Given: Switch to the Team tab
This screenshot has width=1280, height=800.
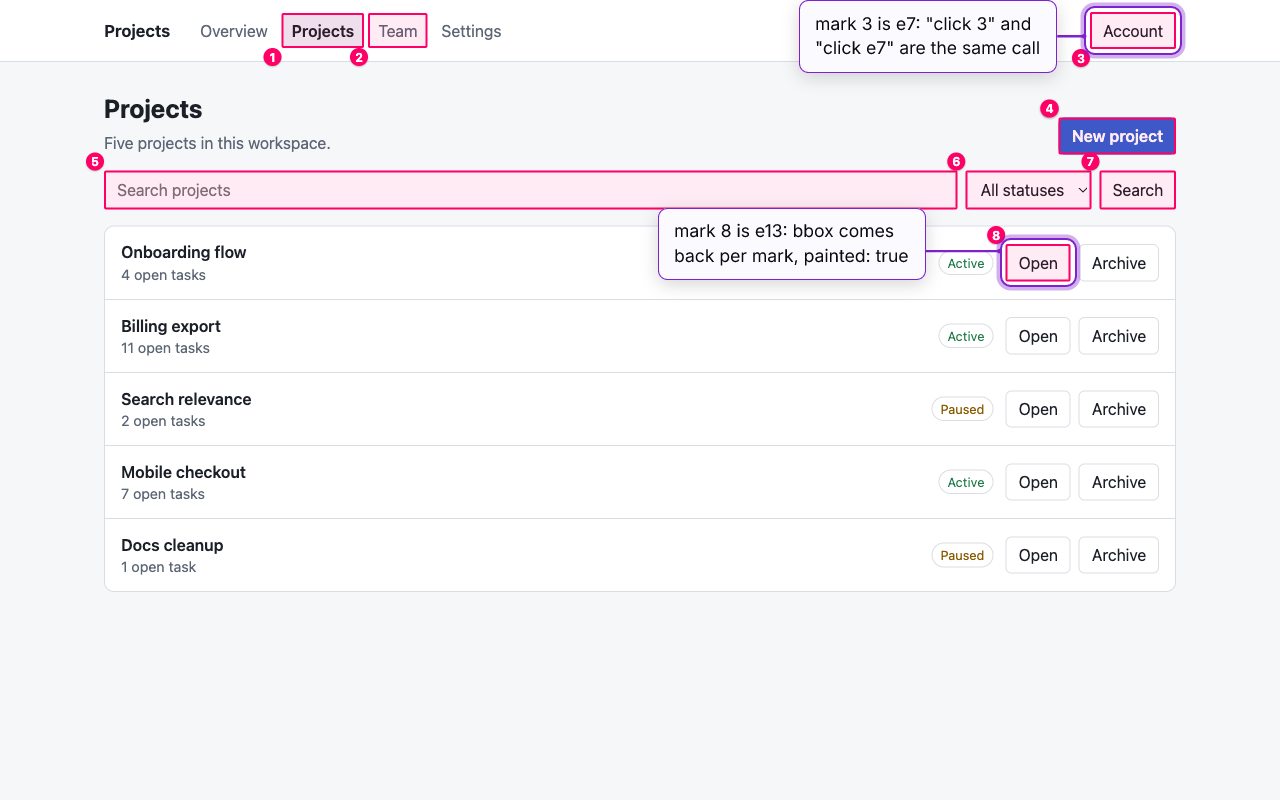Looking at the screenshot, I should pos(398,31).
